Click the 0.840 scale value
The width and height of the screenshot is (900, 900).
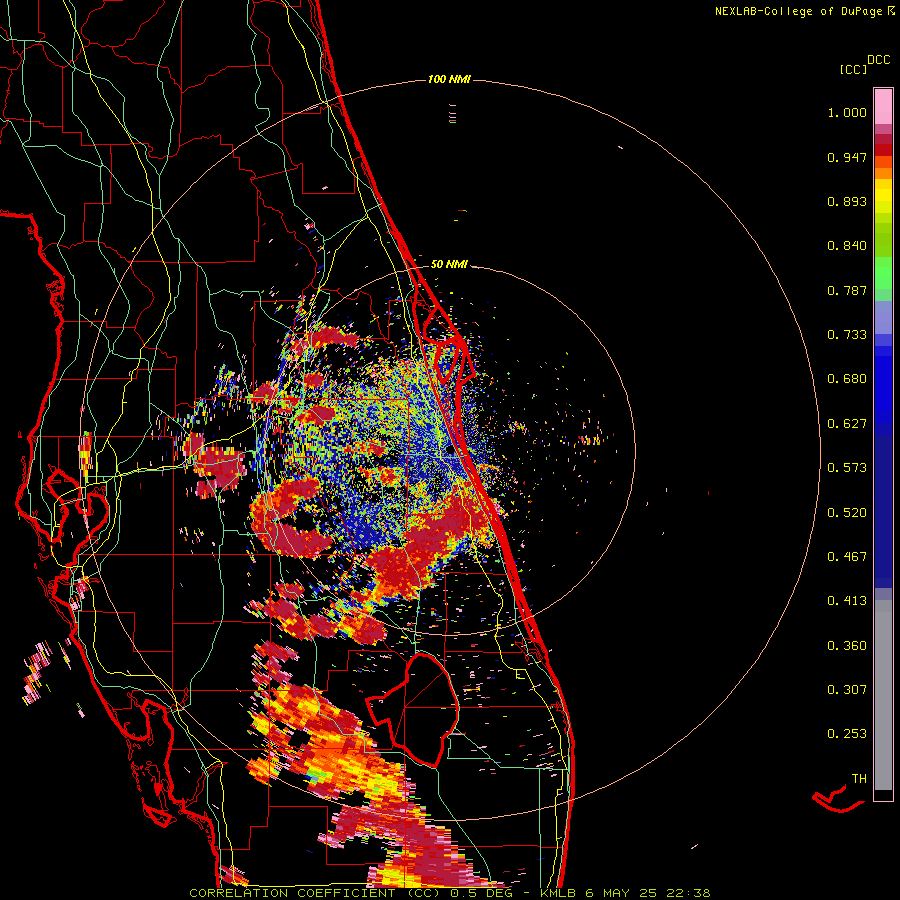[x=847, y=246]
